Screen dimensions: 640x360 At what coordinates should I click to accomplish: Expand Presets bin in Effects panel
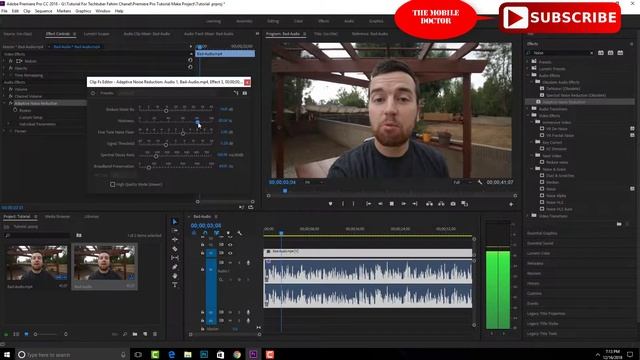[528, 62]
